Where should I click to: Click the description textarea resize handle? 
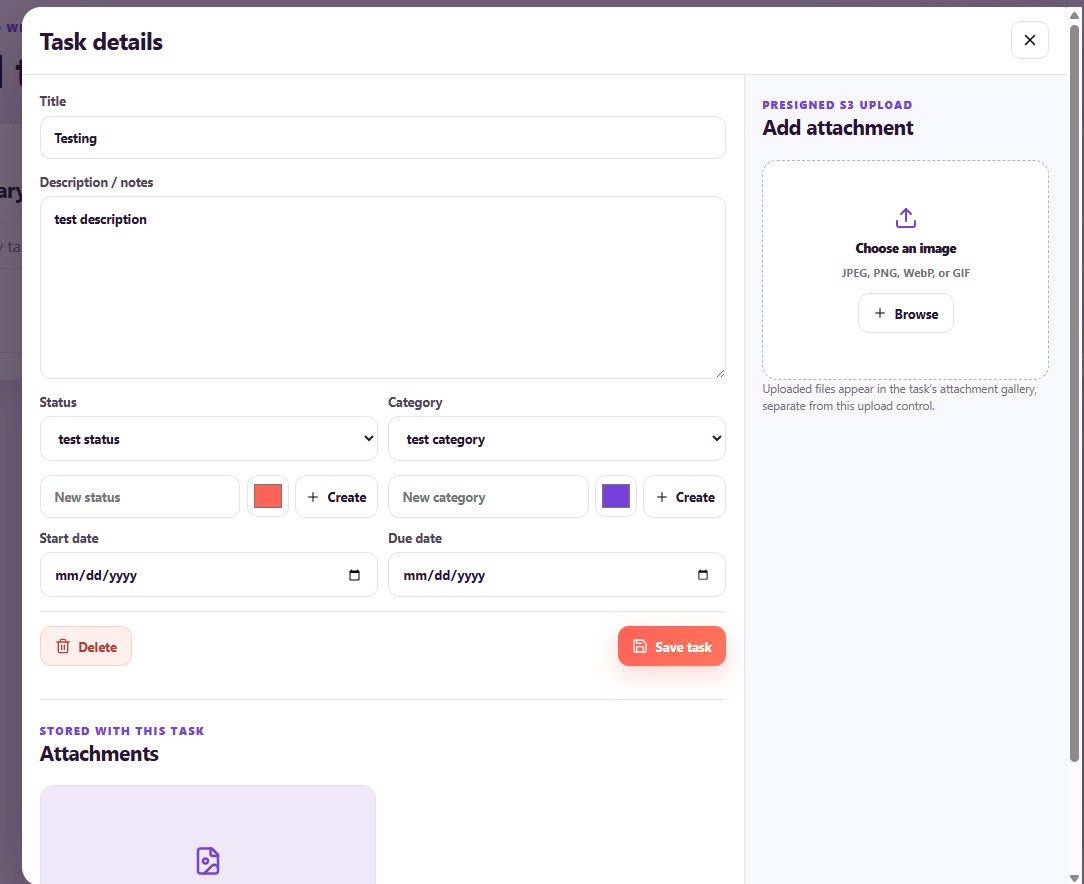[720, 373]
